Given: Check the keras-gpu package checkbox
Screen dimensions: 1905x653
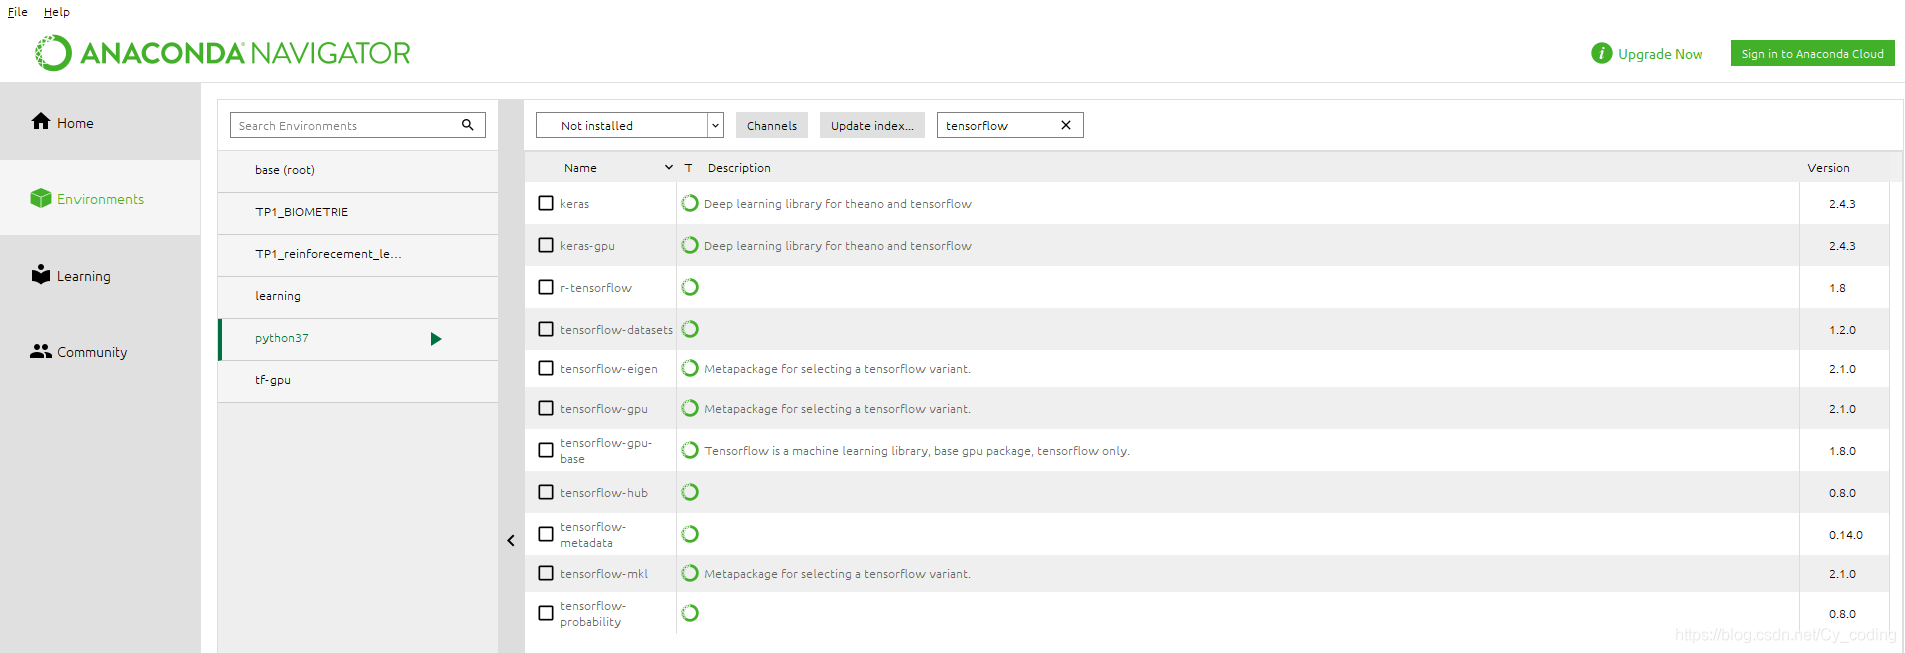Looking at the screenshot, I should pyautogui.click(x=546, y=245).
